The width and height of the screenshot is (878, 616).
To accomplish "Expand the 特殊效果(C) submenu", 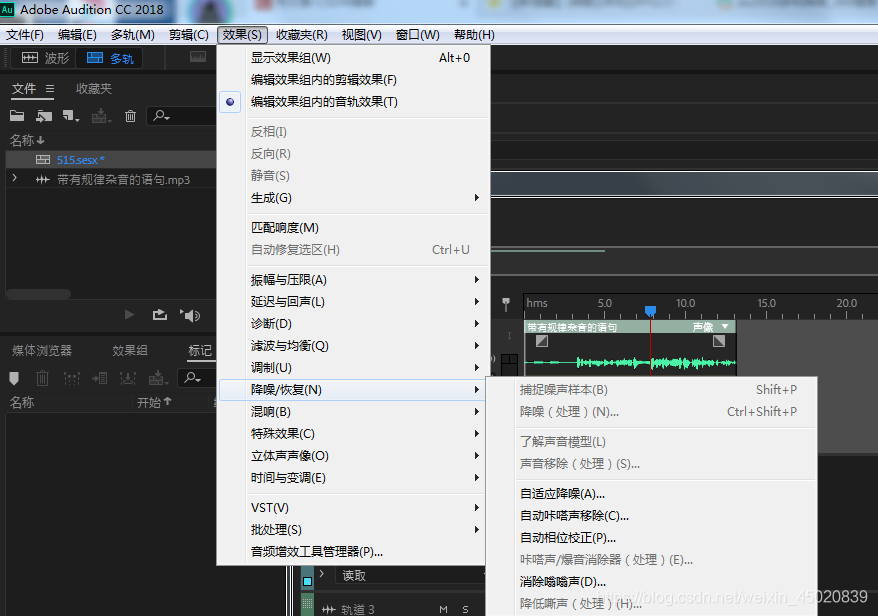I will 354,434.
